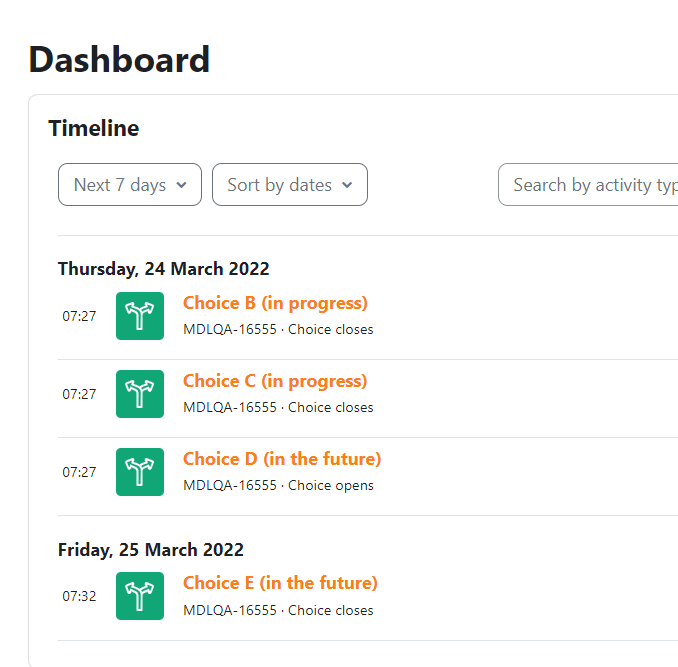
Task: Click Choice opens text under Choice D
Action: [x=331, y=485]
